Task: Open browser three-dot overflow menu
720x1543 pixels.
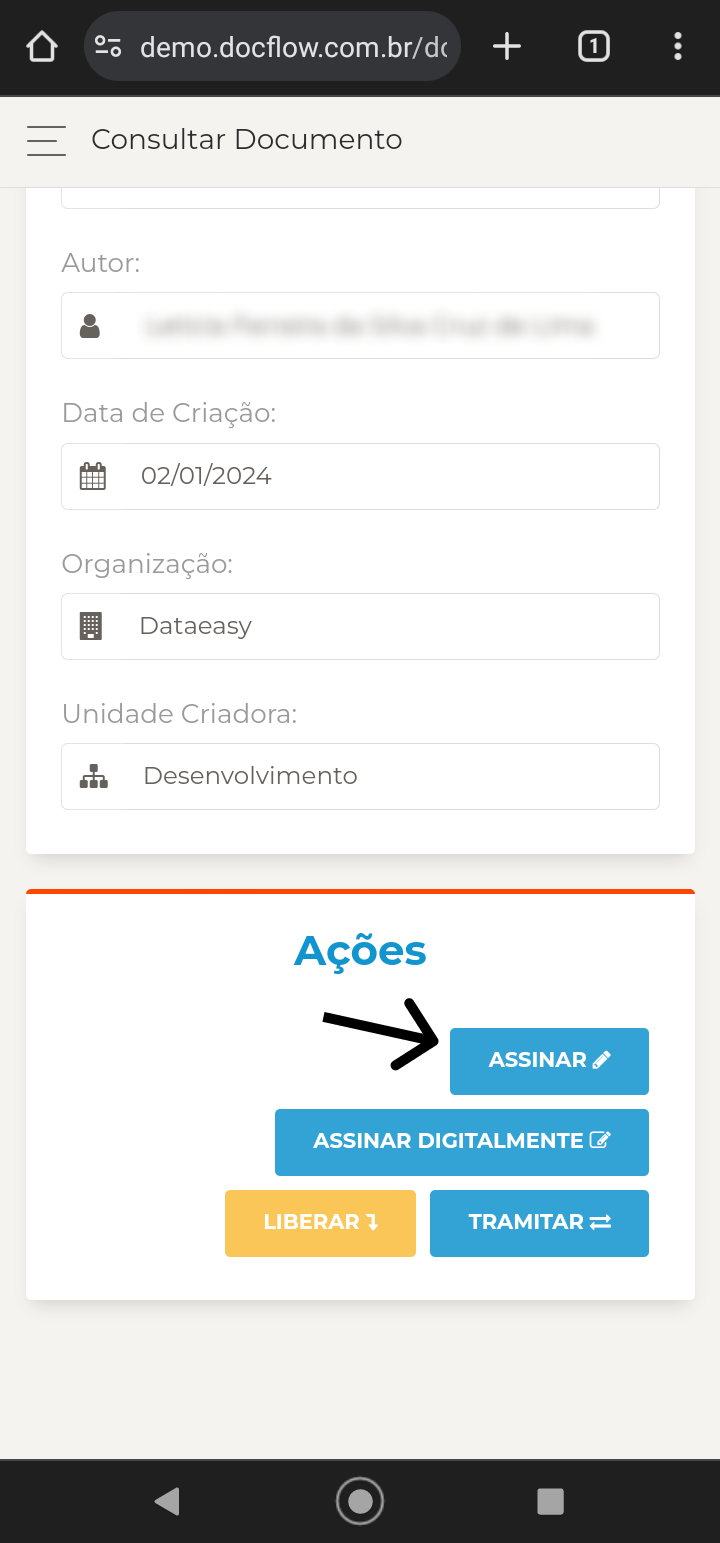Action: click(678, 46)
